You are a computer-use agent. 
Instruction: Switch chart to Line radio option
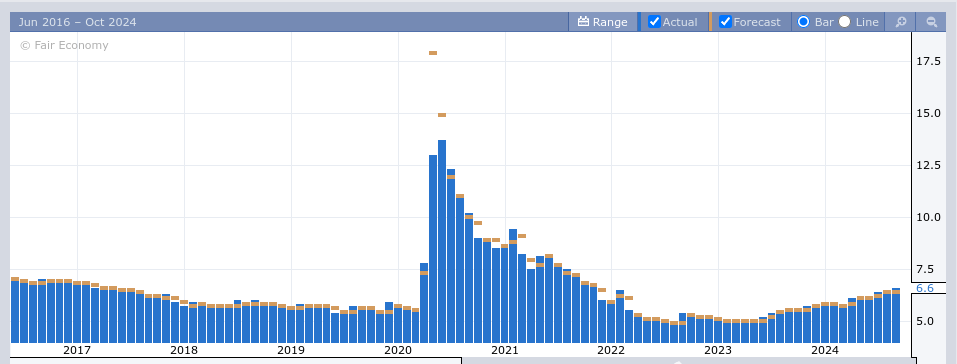(844, 22)
